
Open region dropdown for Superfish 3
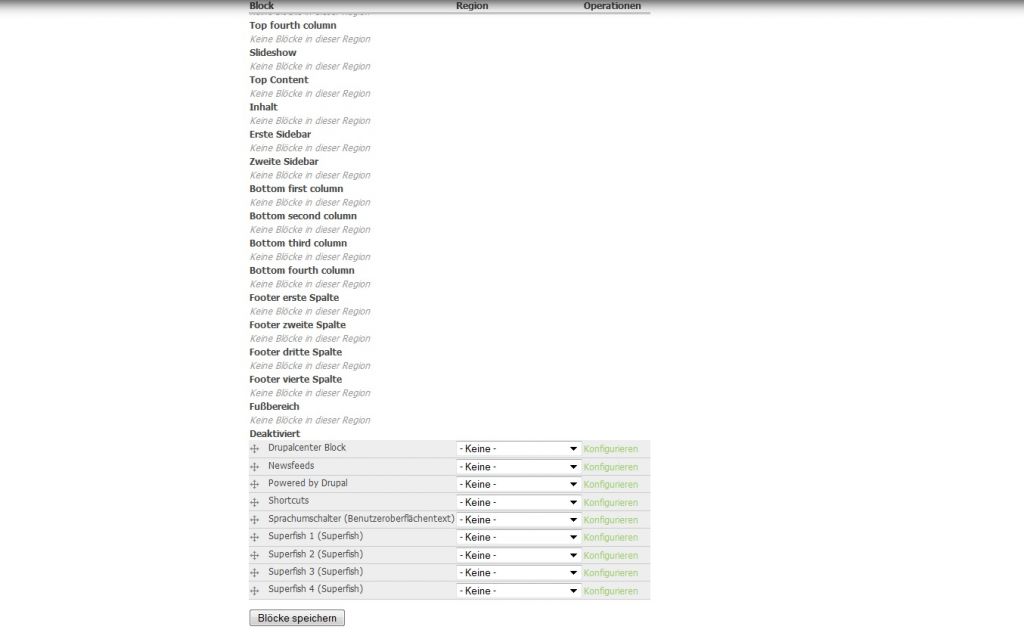518,573
